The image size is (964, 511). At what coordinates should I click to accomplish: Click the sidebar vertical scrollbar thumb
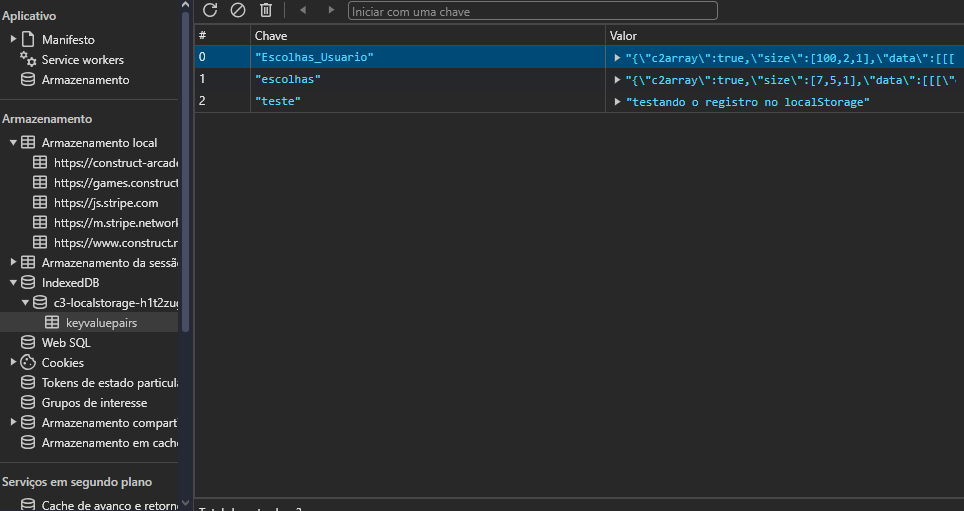[185, 171]
